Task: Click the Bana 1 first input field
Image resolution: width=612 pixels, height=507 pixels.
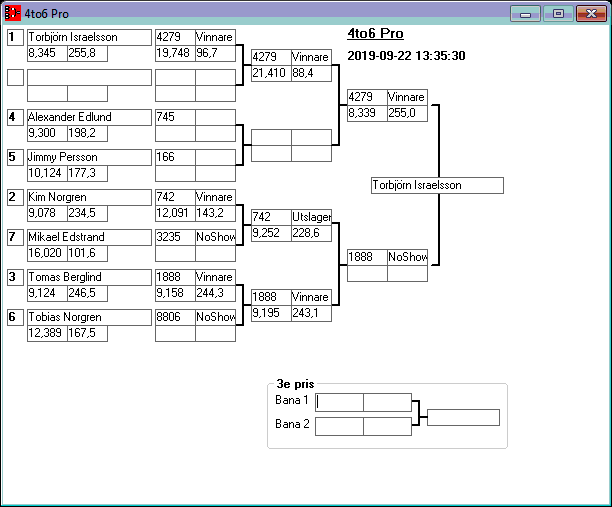Action: point(339,402)
